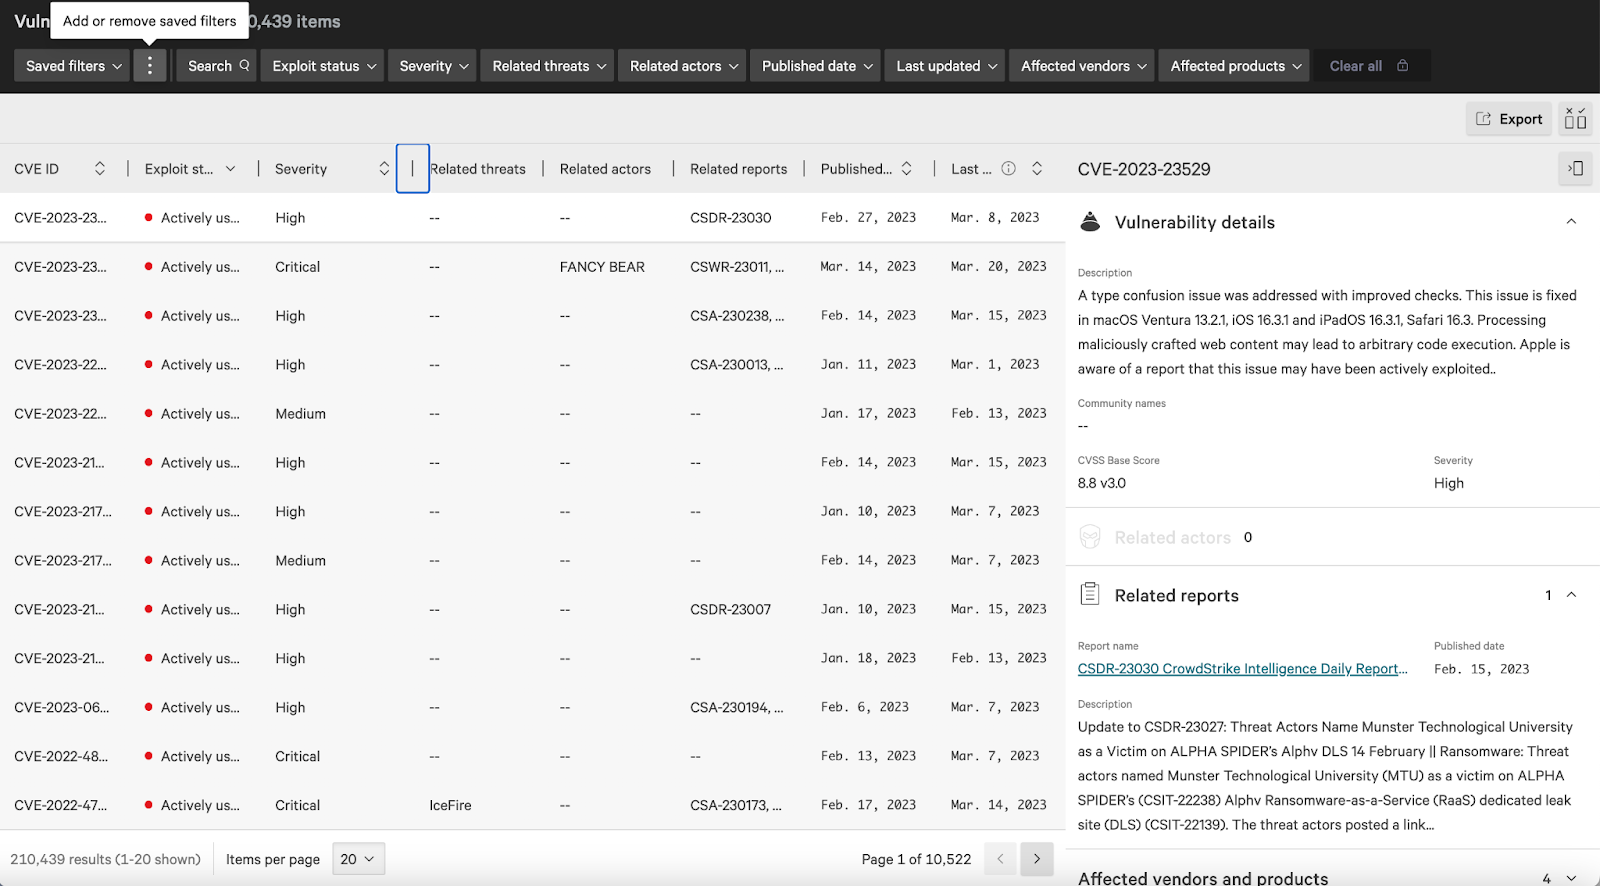
Task: Open CSDR-23030 CrowdStrike Intelligence Daily Report link
Action: coord(1242,669)
